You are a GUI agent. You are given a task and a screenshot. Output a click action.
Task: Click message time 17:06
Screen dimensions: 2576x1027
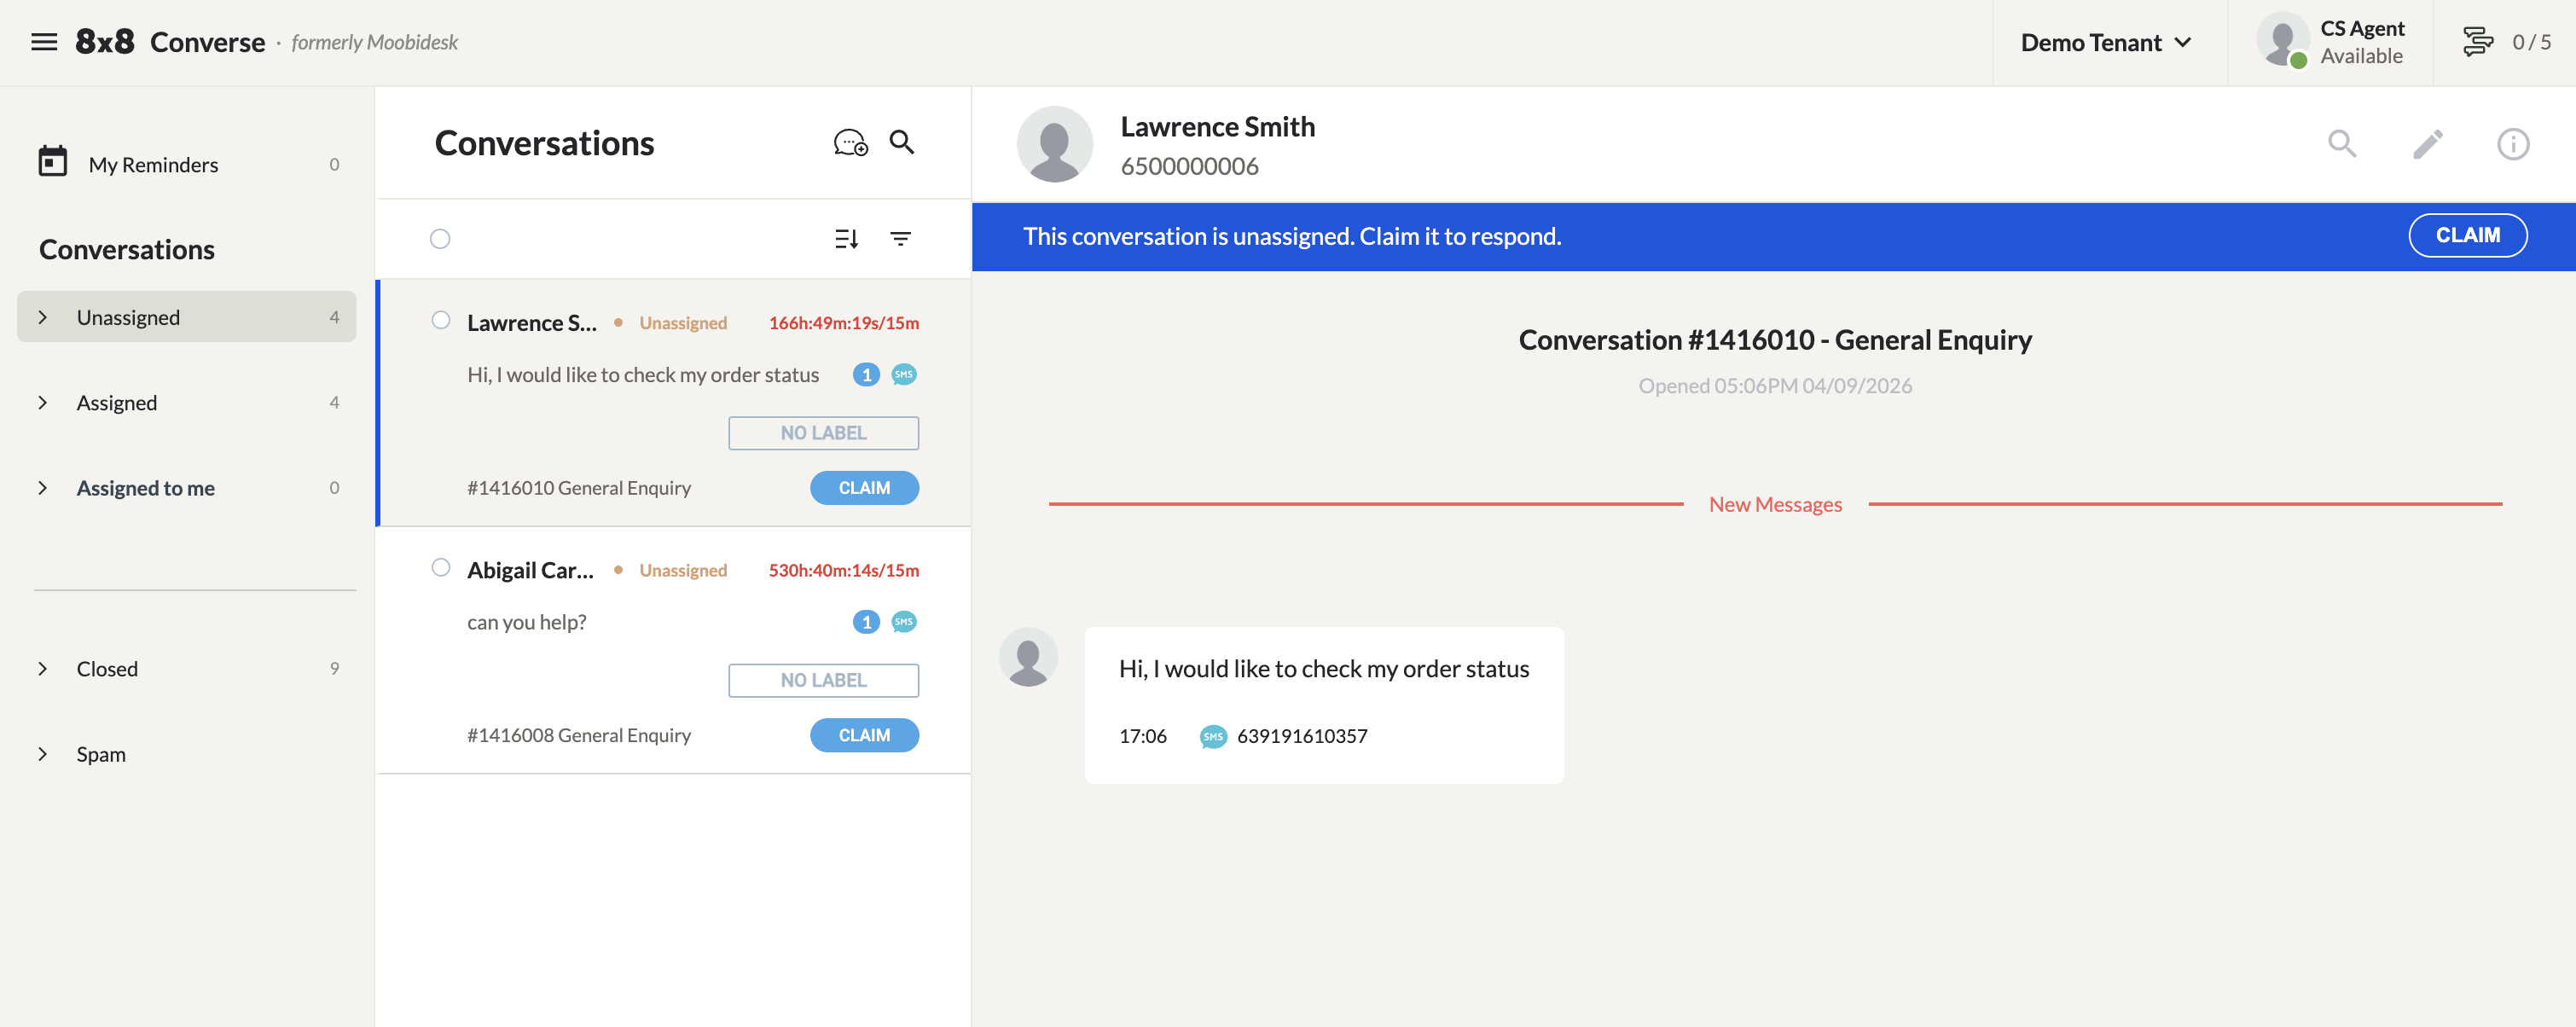click(1142, 736)
